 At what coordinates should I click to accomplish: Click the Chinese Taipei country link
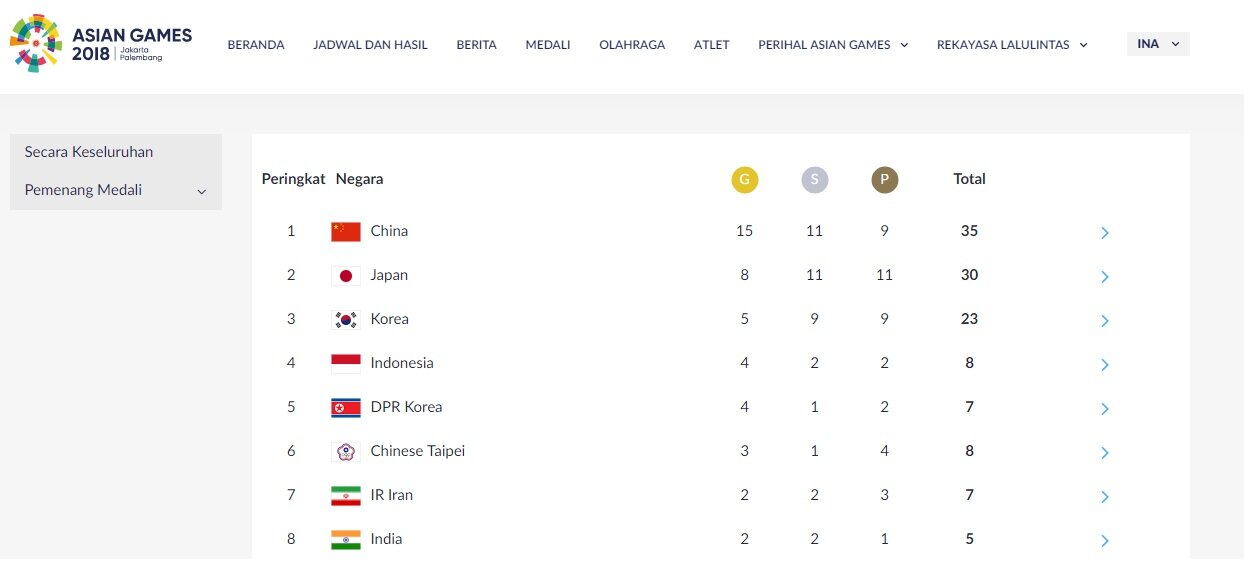click(417, 451)
